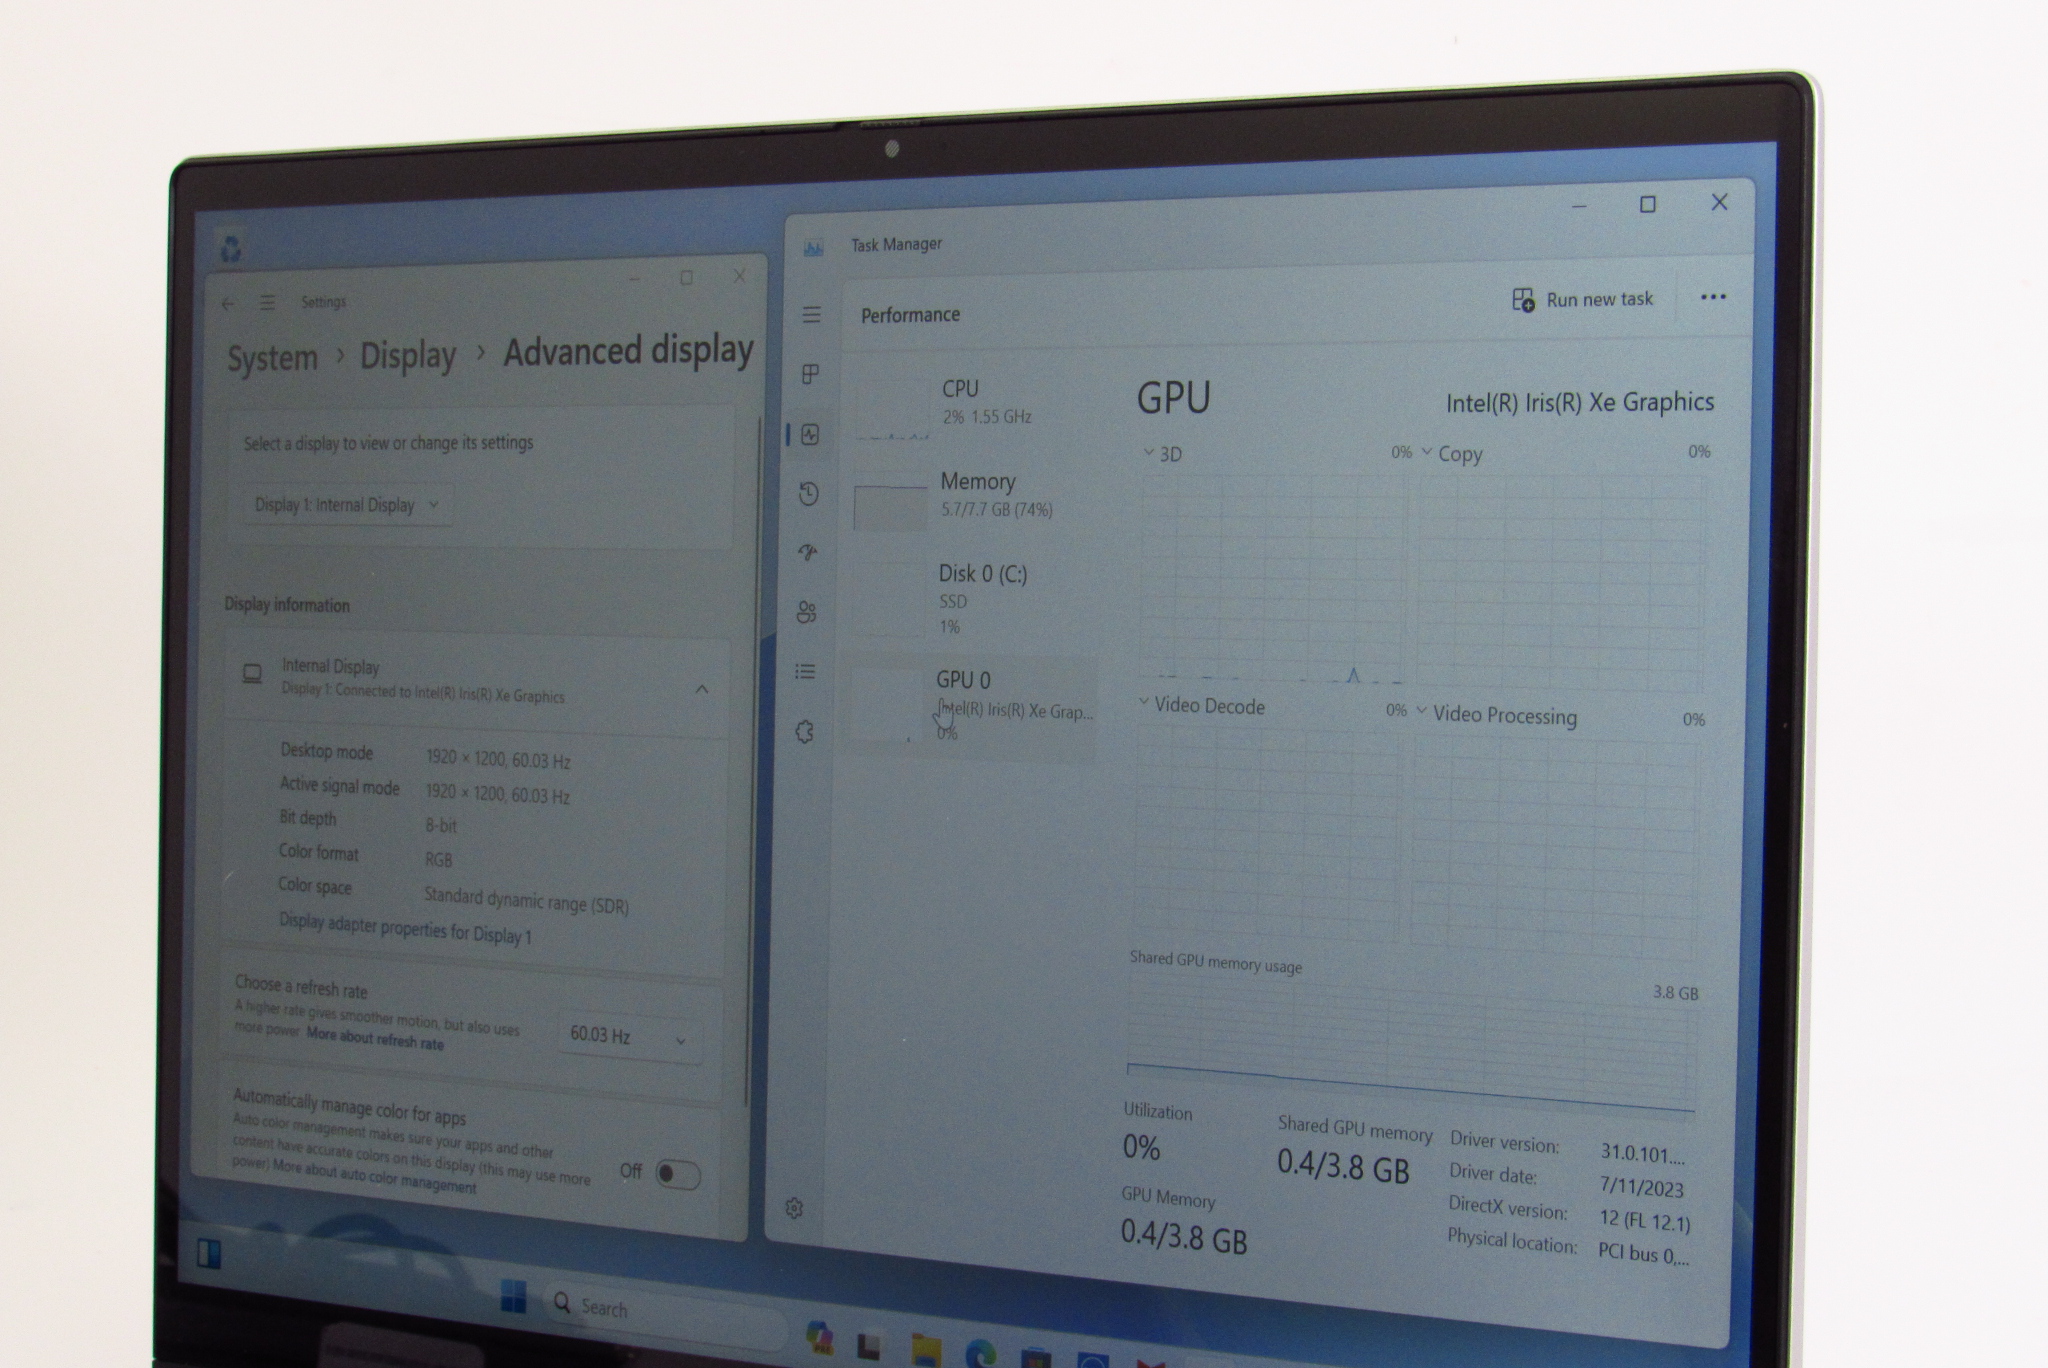
Task: Open the refresh rate 60.03 Hz dropdown
Action: (627, 1037)
